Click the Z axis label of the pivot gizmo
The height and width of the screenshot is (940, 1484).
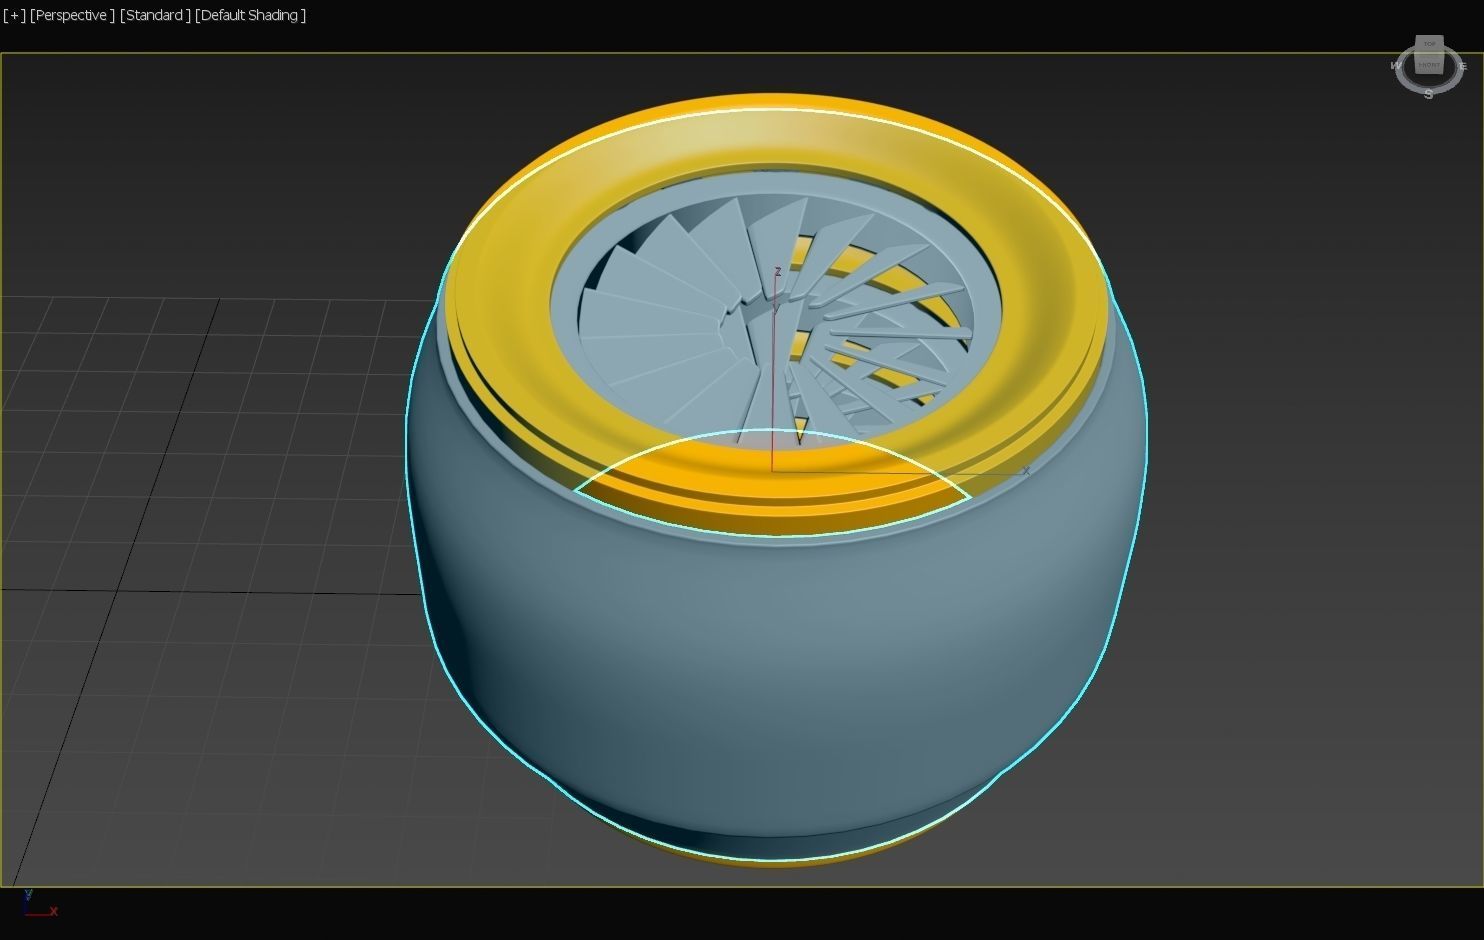tap(778, 272)
